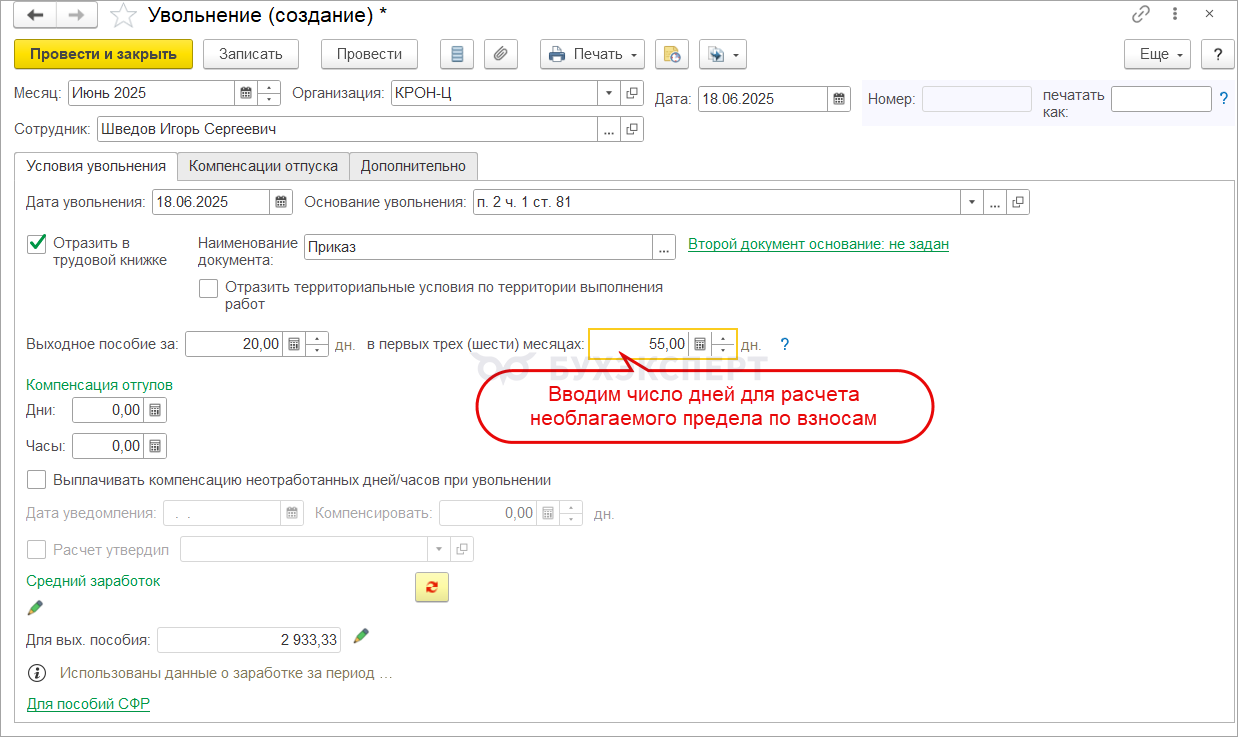Enable Выплачивать компенсацию неотработанных дней checkbox

[x=37, y=480]
